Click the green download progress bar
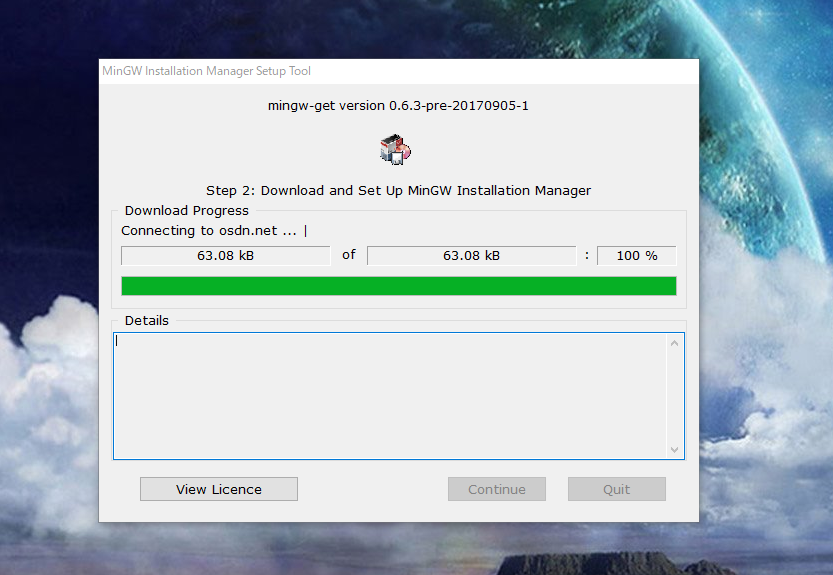This screenshot has height=575, width=833. click(x=399, y=286)
